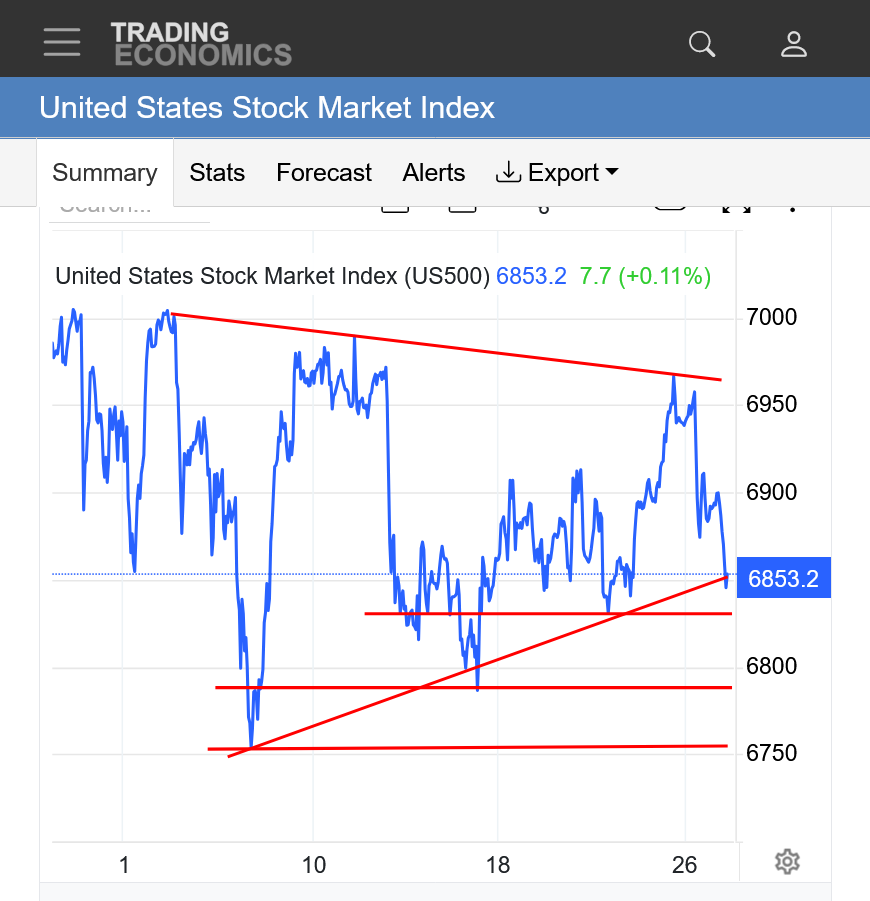870x901 pixels.
Task: Go to the Forecast tab
Action: (x=324, y=173)
